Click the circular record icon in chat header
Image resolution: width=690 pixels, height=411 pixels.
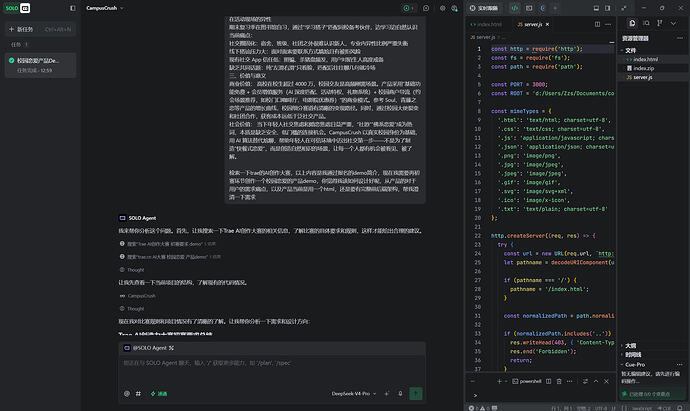click(x=426, y=8)
